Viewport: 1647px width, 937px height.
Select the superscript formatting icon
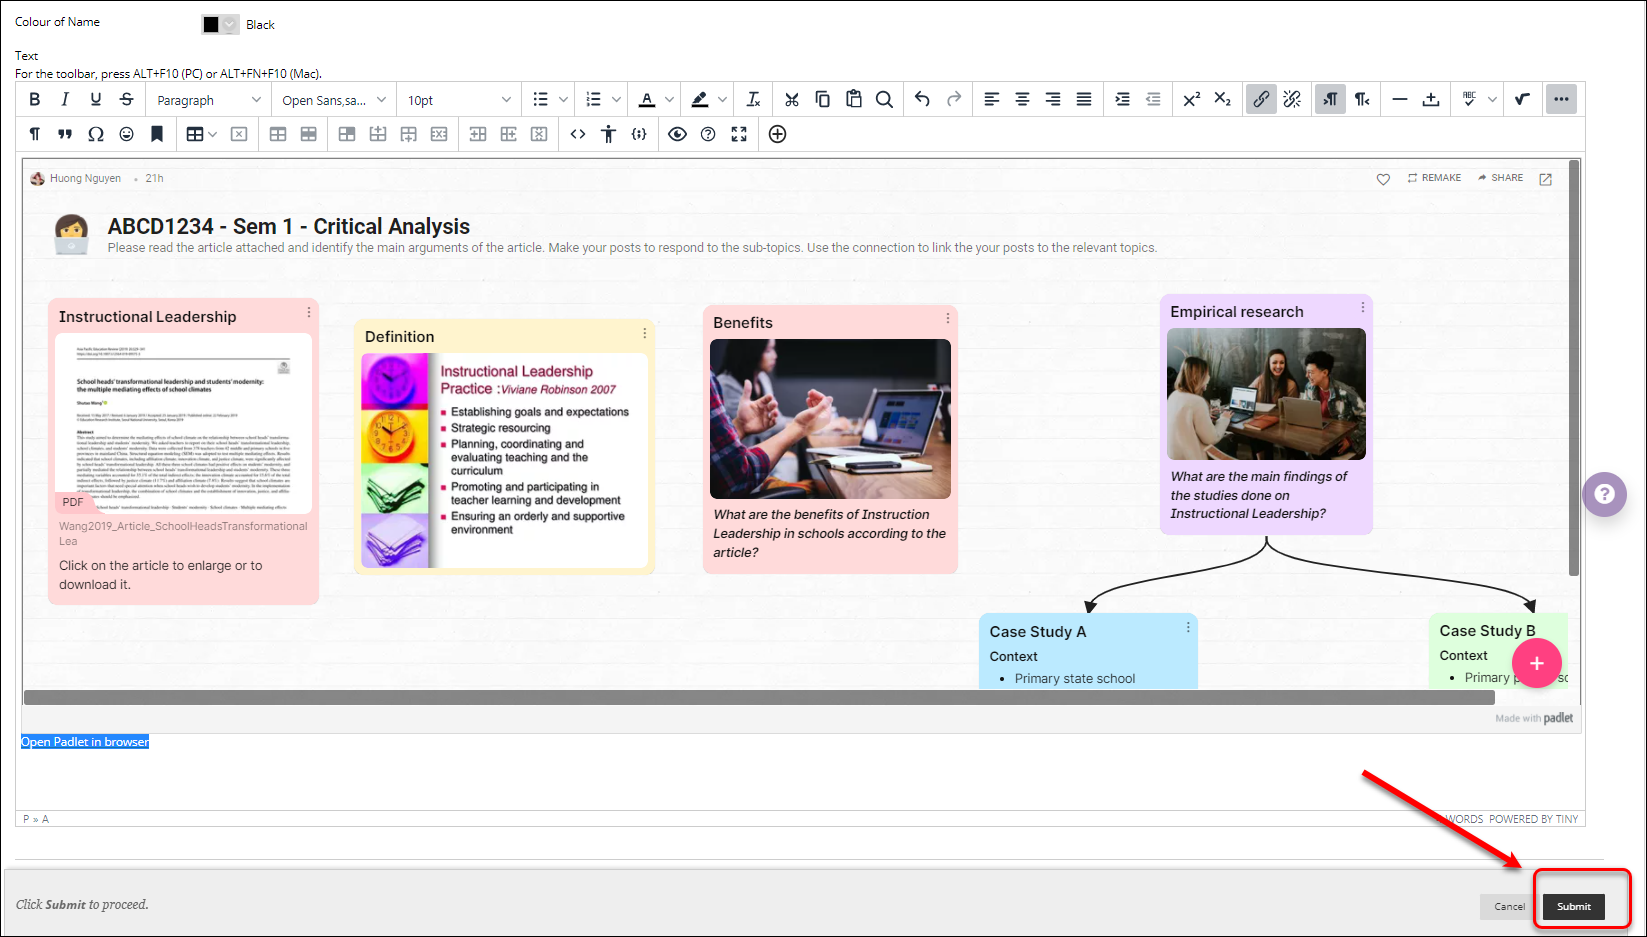click(x=1191, y=99)
